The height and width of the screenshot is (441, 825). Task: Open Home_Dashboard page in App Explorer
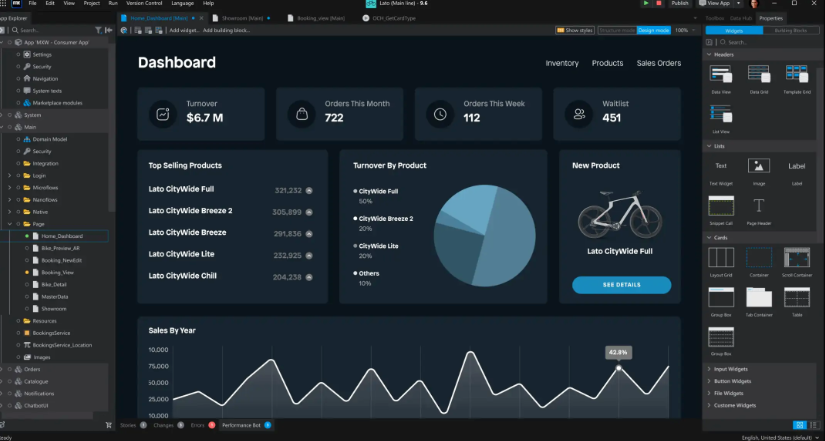click(61, 236)
